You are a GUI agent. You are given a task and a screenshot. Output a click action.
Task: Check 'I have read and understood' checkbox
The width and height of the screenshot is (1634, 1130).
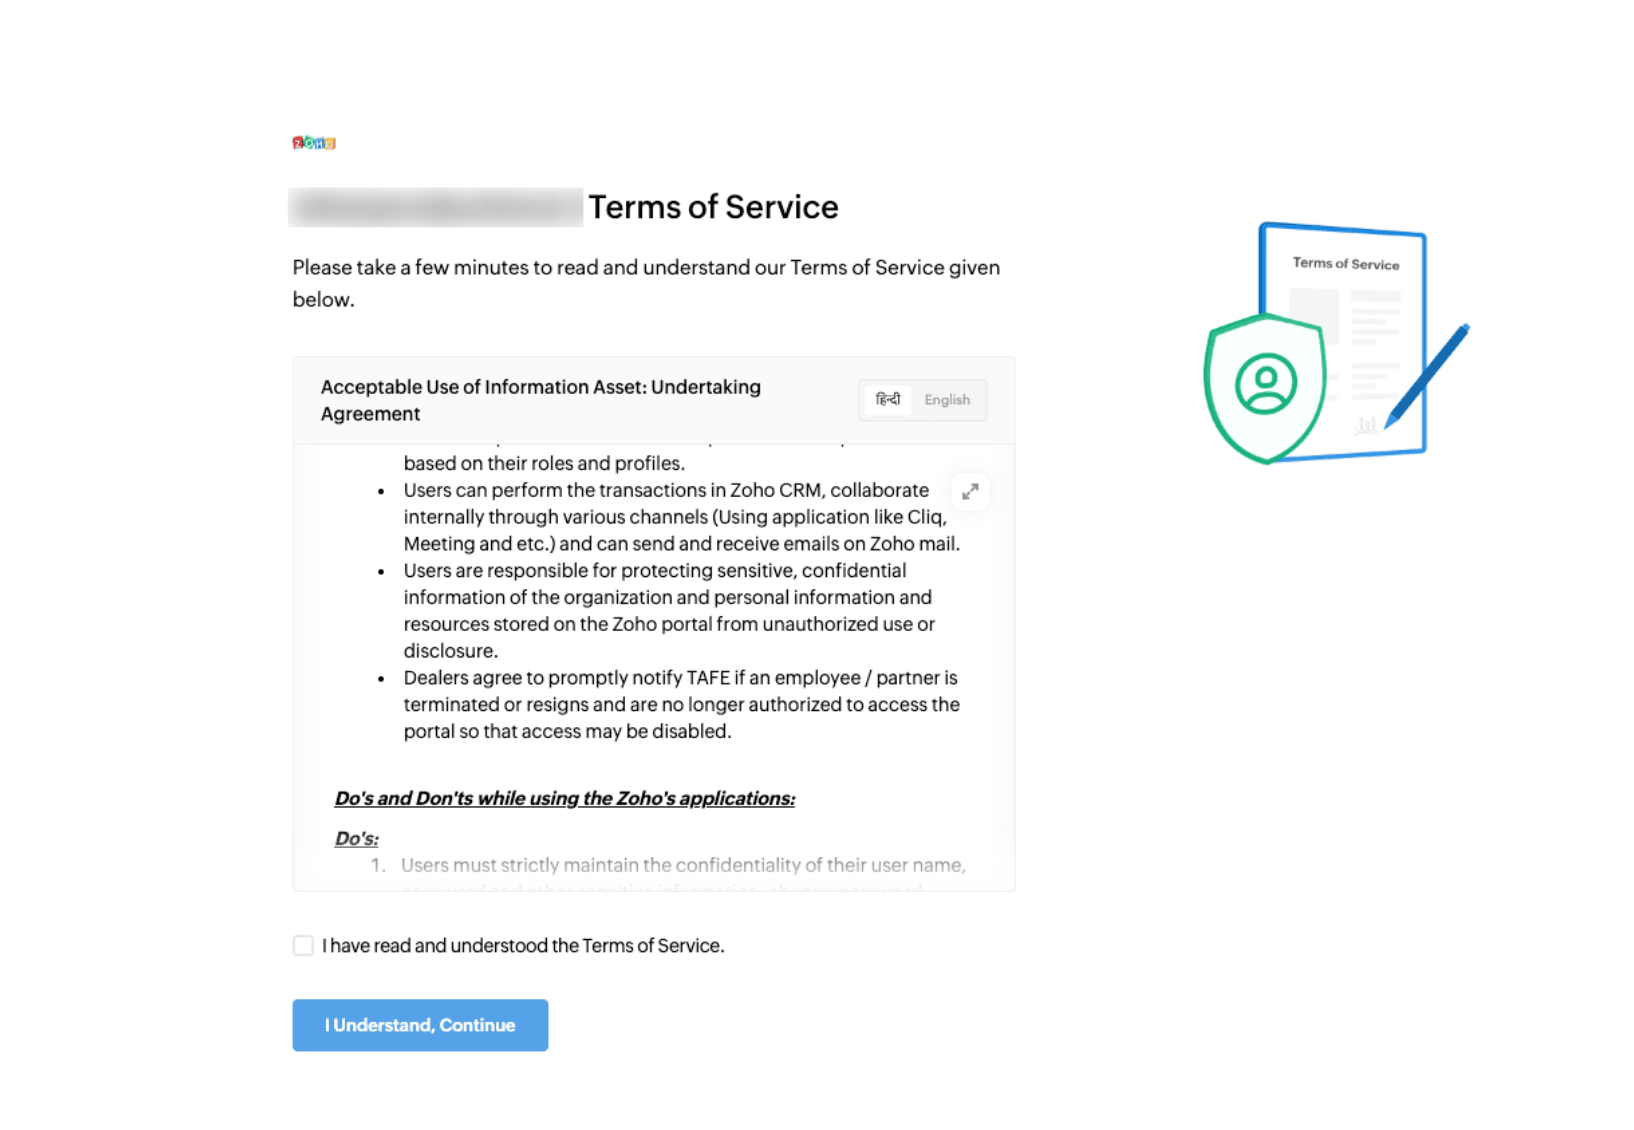303,946
